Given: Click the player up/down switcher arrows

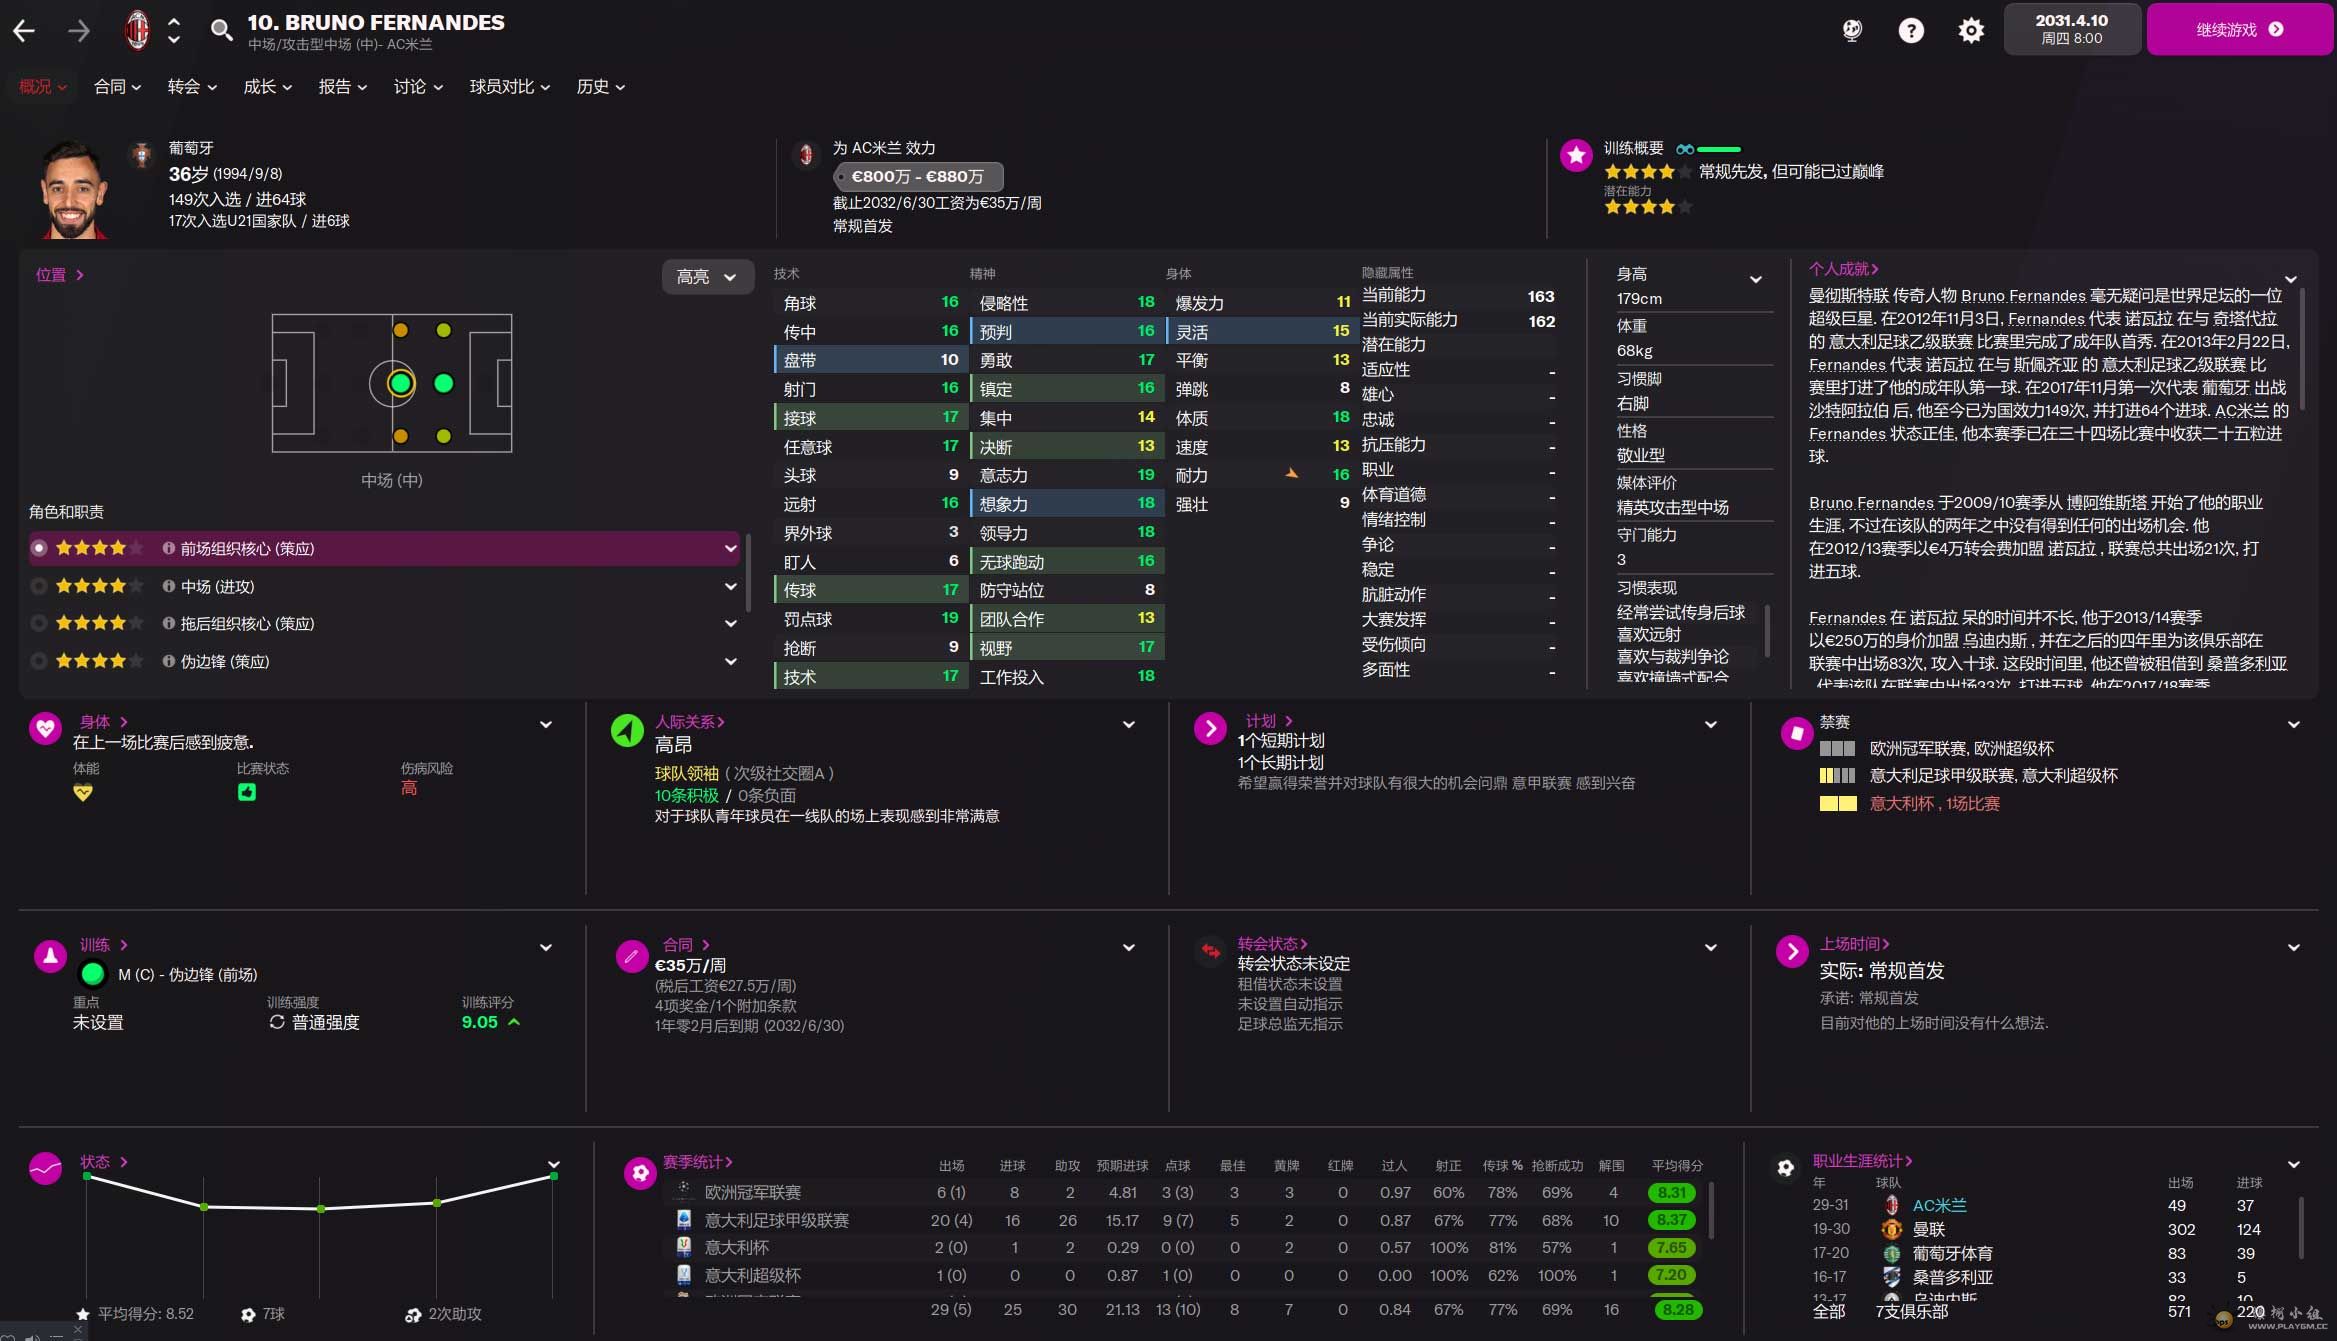Looking at the screenshot, I should [174, 30].
